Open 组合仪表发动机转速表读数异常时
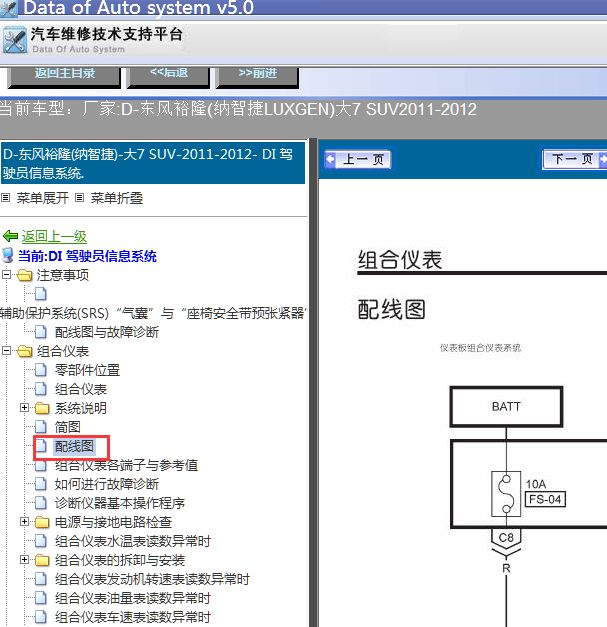This screenshot has height=627, width=607. 152,579
